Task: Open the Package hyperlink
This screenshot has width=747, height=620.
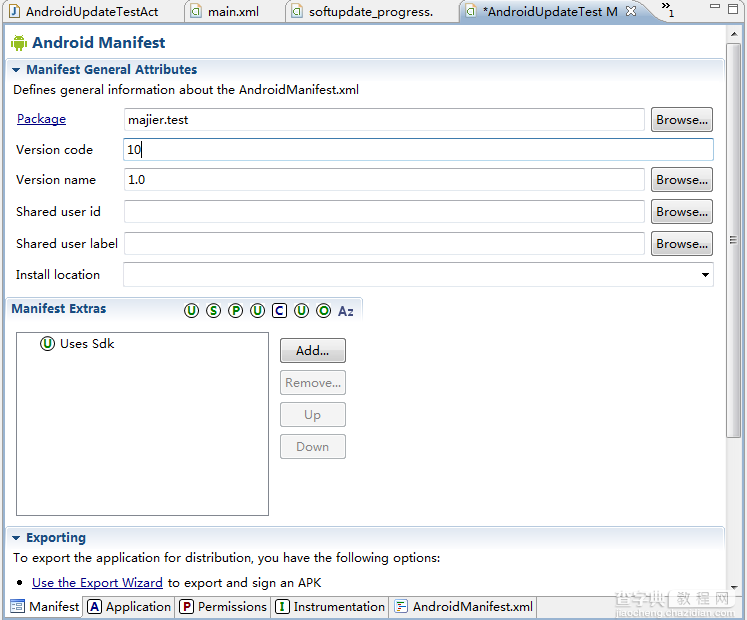Action: click(41, 119)
